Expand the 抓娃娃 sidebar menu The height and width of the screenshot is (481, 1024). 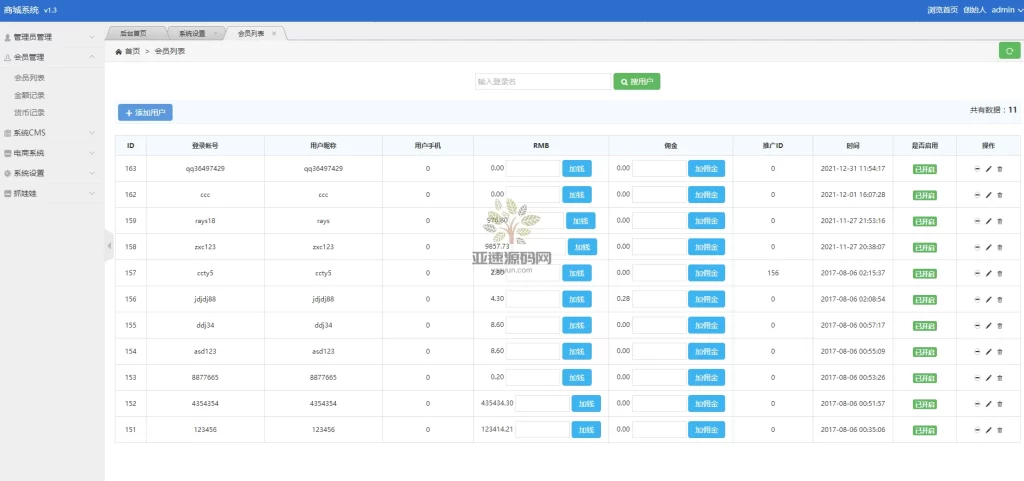click(52, 193)
